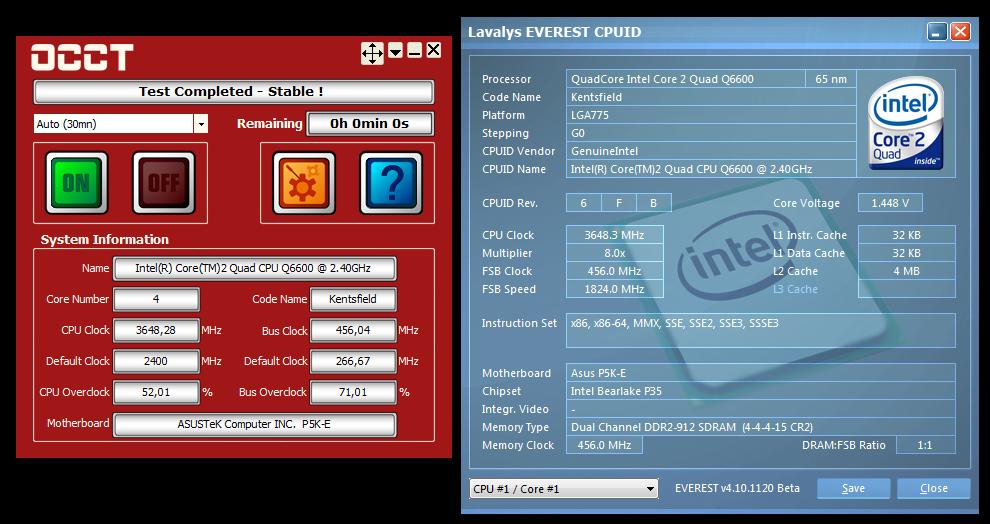Click the Processor value QuadCore Intel Core 2 Quad Q6600
Image resolution: width=990 pixels, height=524 pixels.
(x=686, y=79)
